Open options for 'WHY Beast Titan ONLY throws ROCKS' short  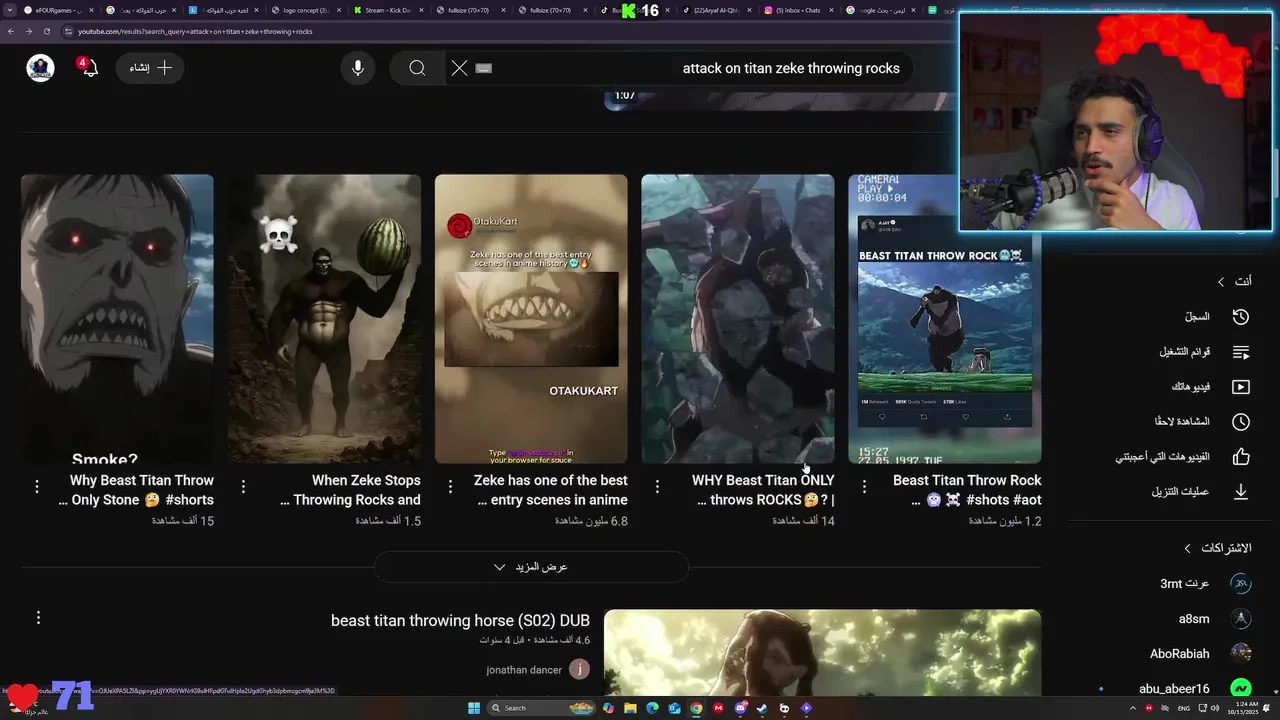point(657,486)
